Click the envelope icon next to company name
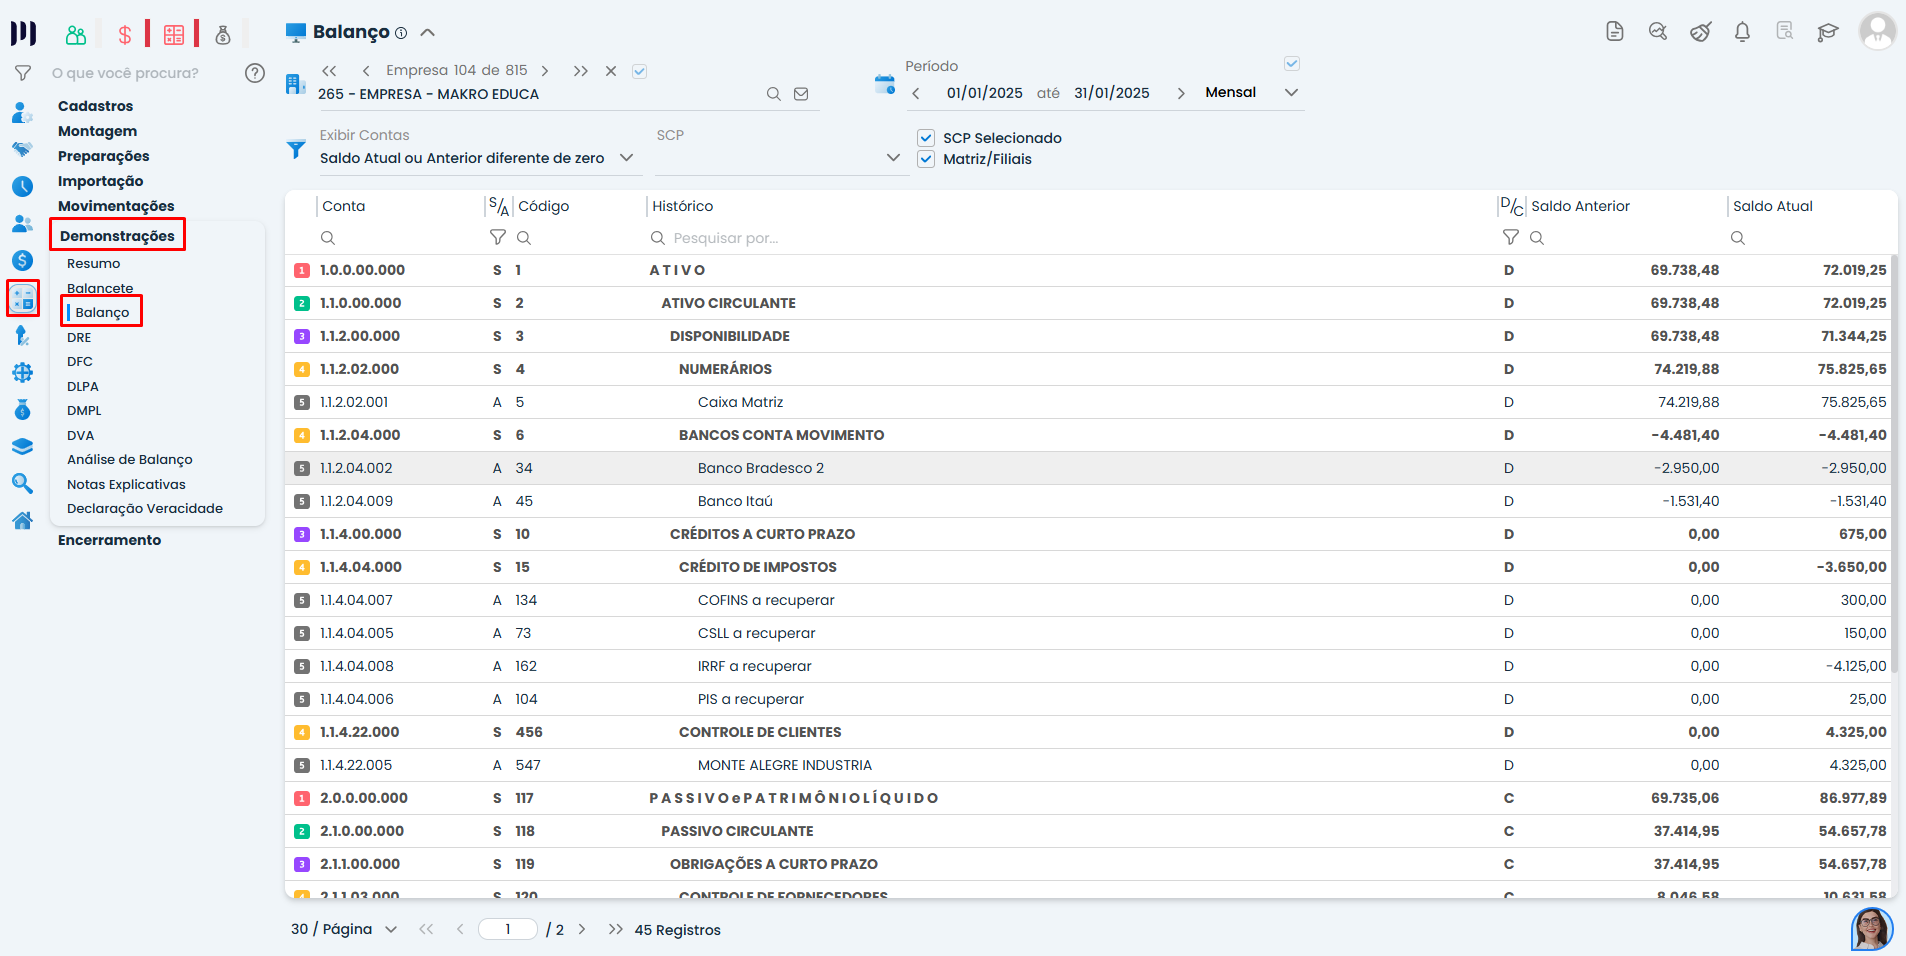The image size is (1906, 956). 801,94
